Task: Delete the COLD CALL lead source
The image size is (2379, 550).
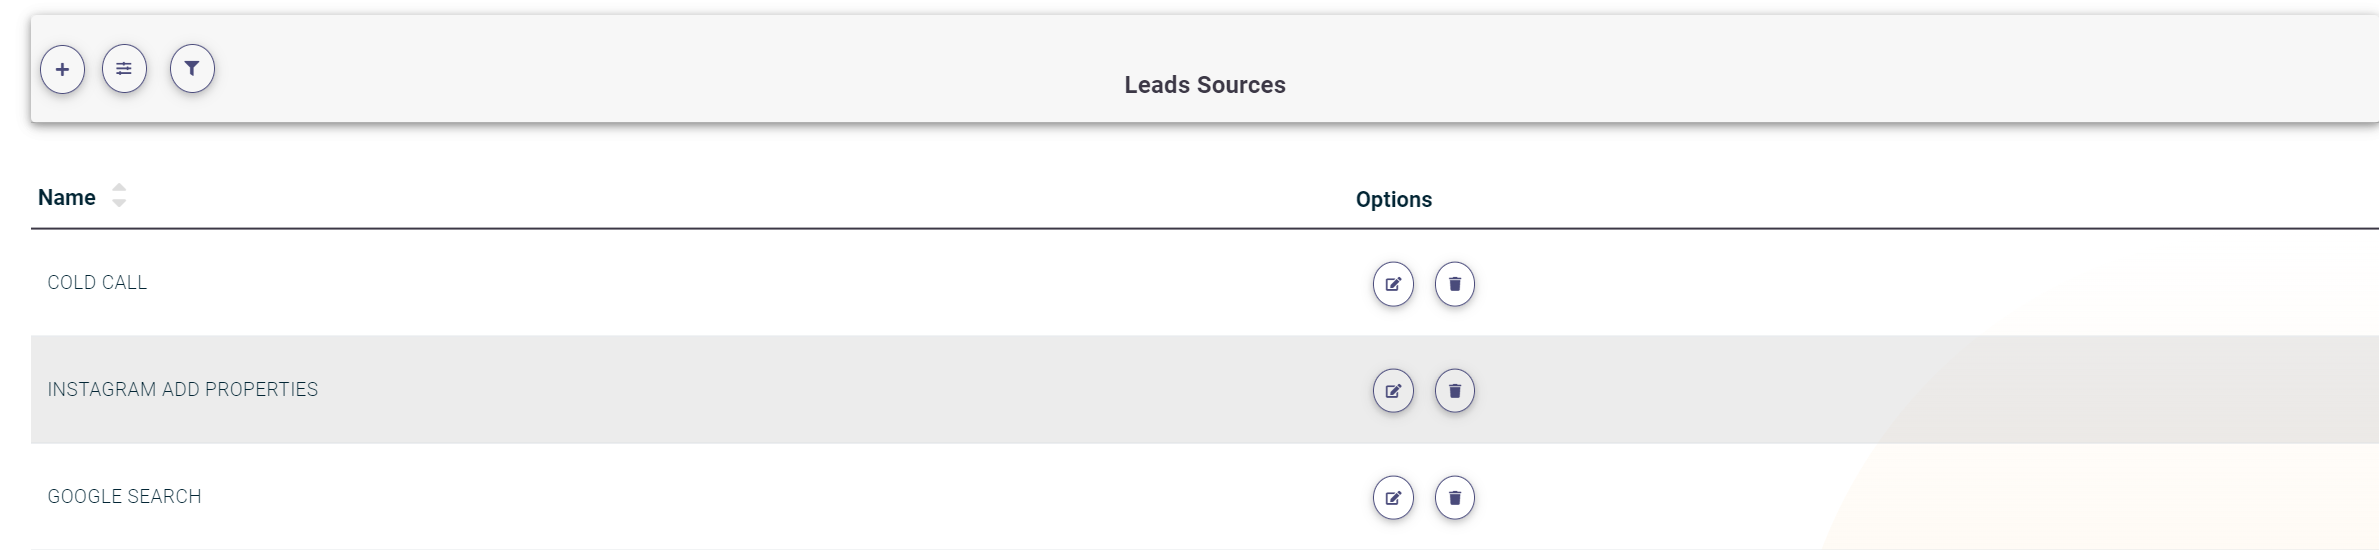Action: (1455, 284)
